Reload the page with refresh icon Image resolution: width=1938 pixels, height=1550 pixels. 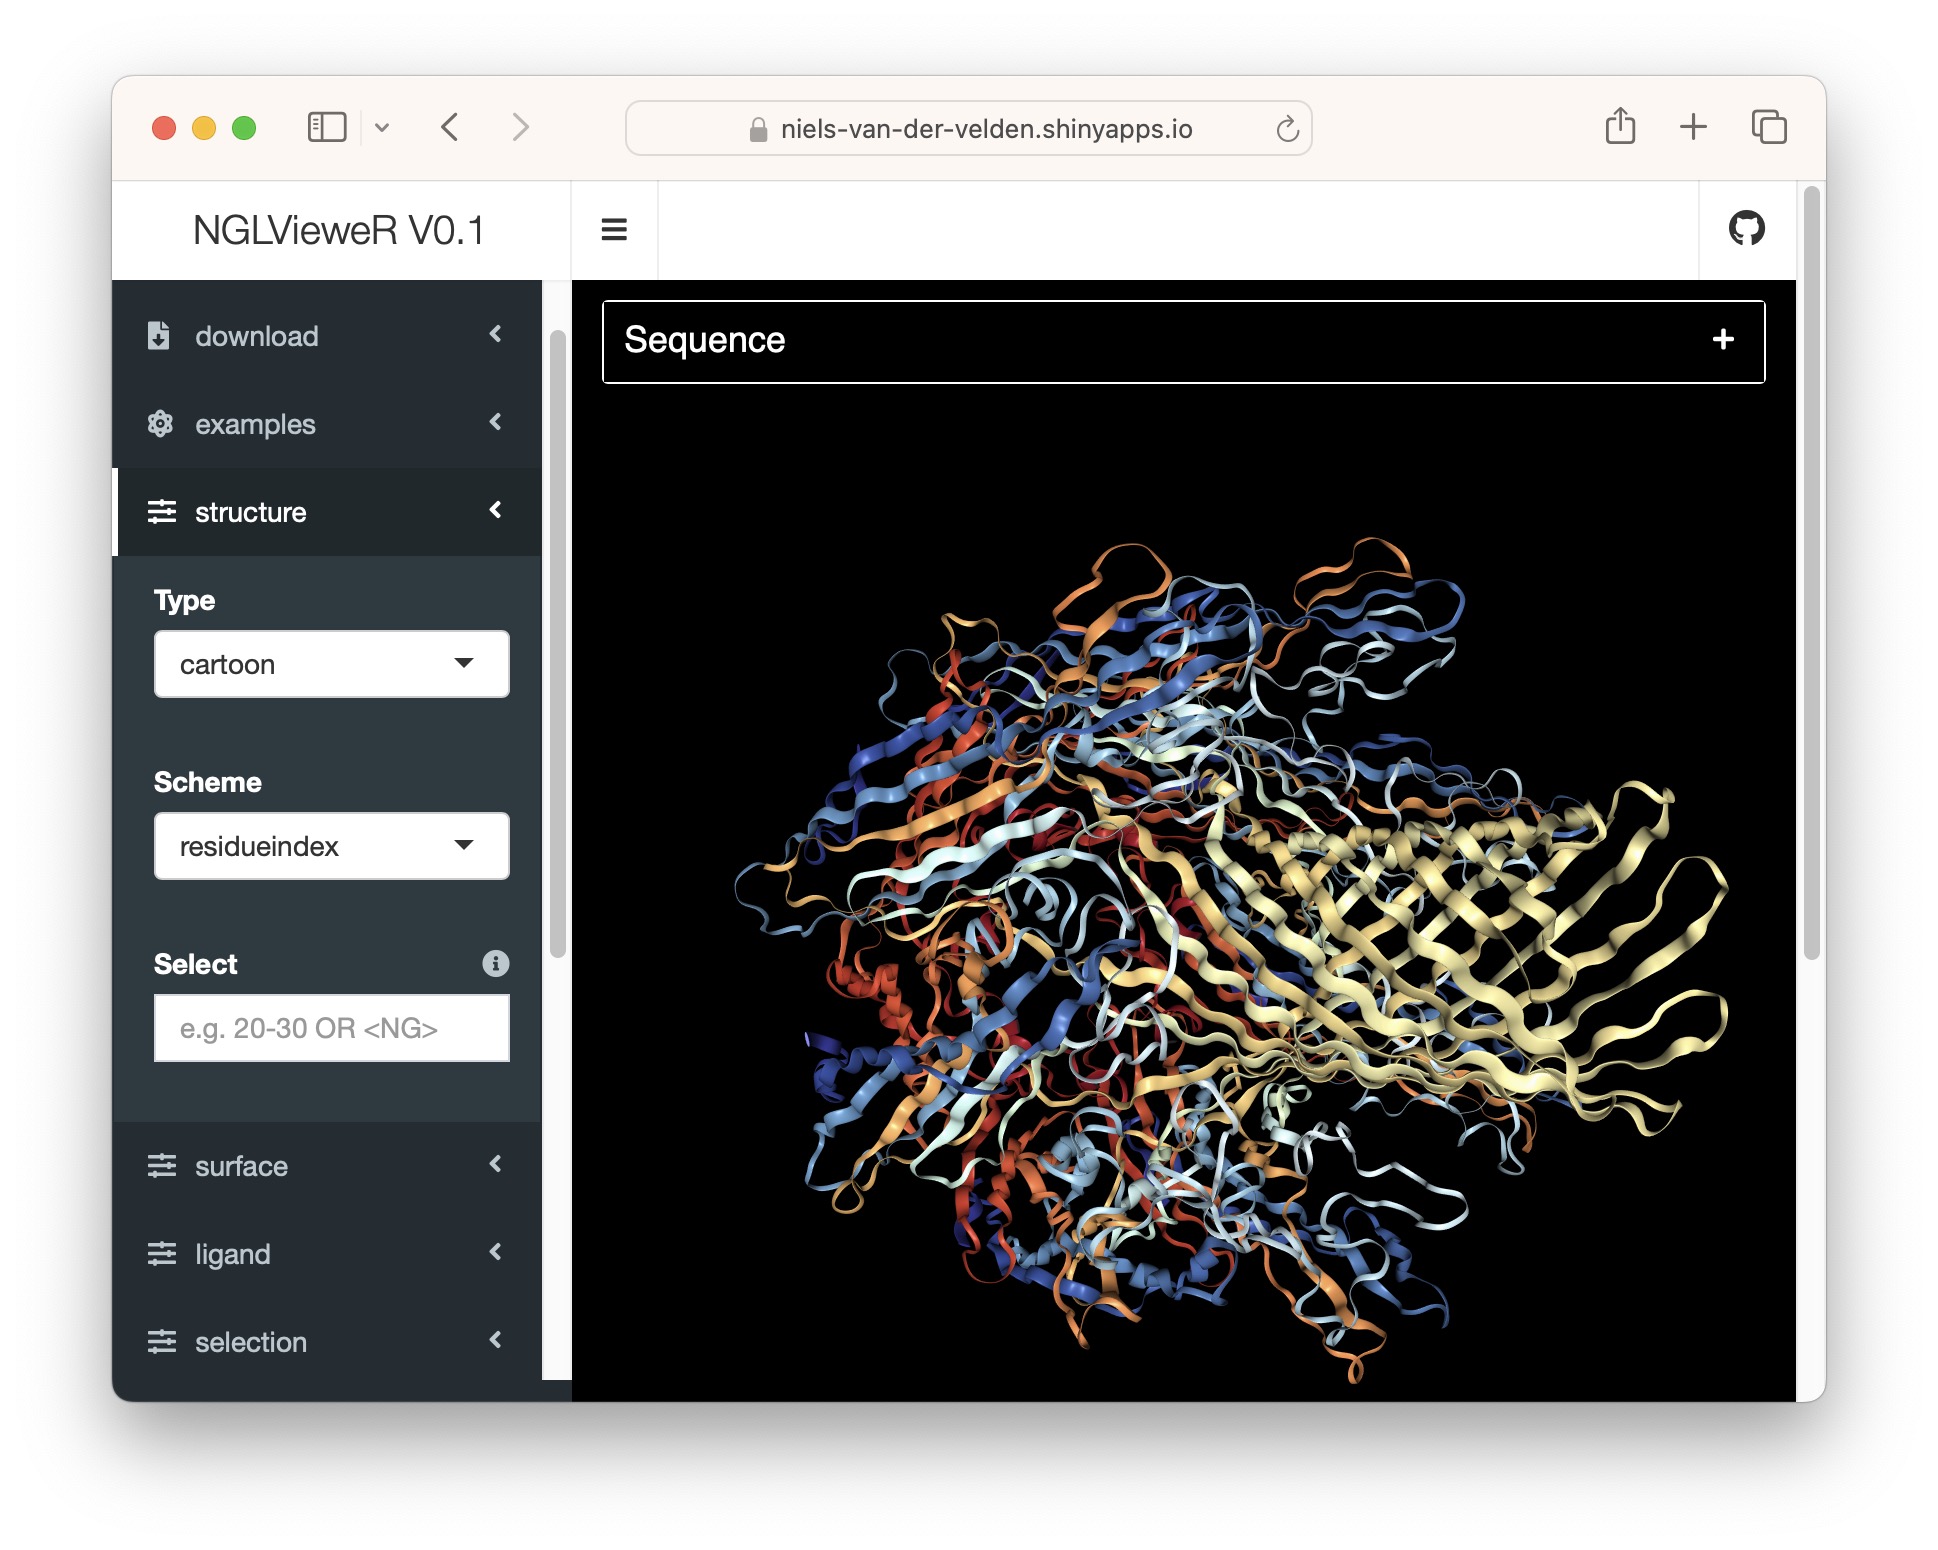(x=1287, y=129)
